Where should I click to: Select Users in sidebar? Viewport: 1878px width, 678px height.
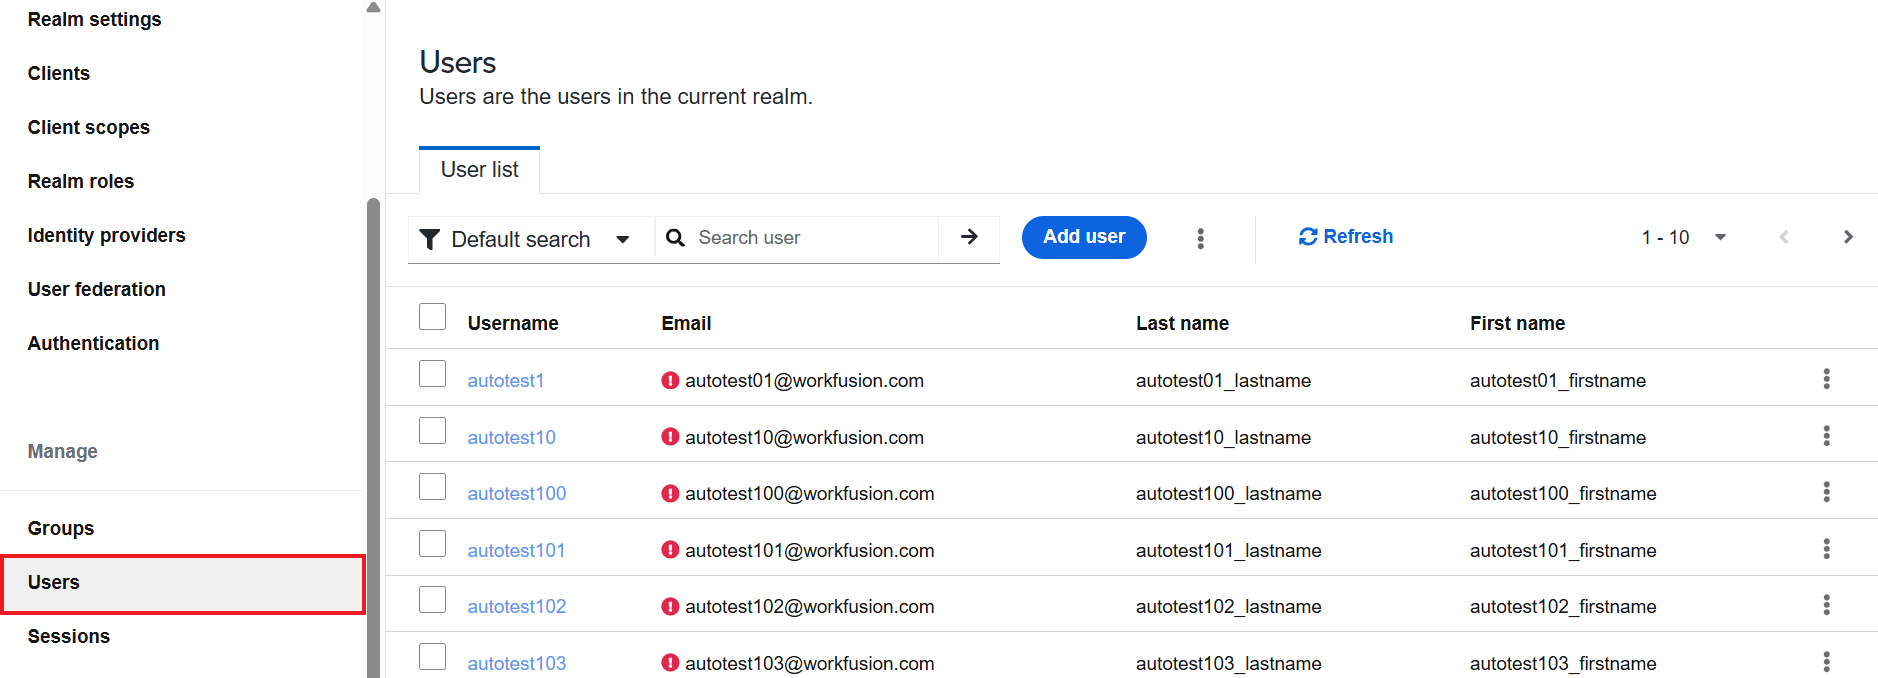[x=183, y=584]
